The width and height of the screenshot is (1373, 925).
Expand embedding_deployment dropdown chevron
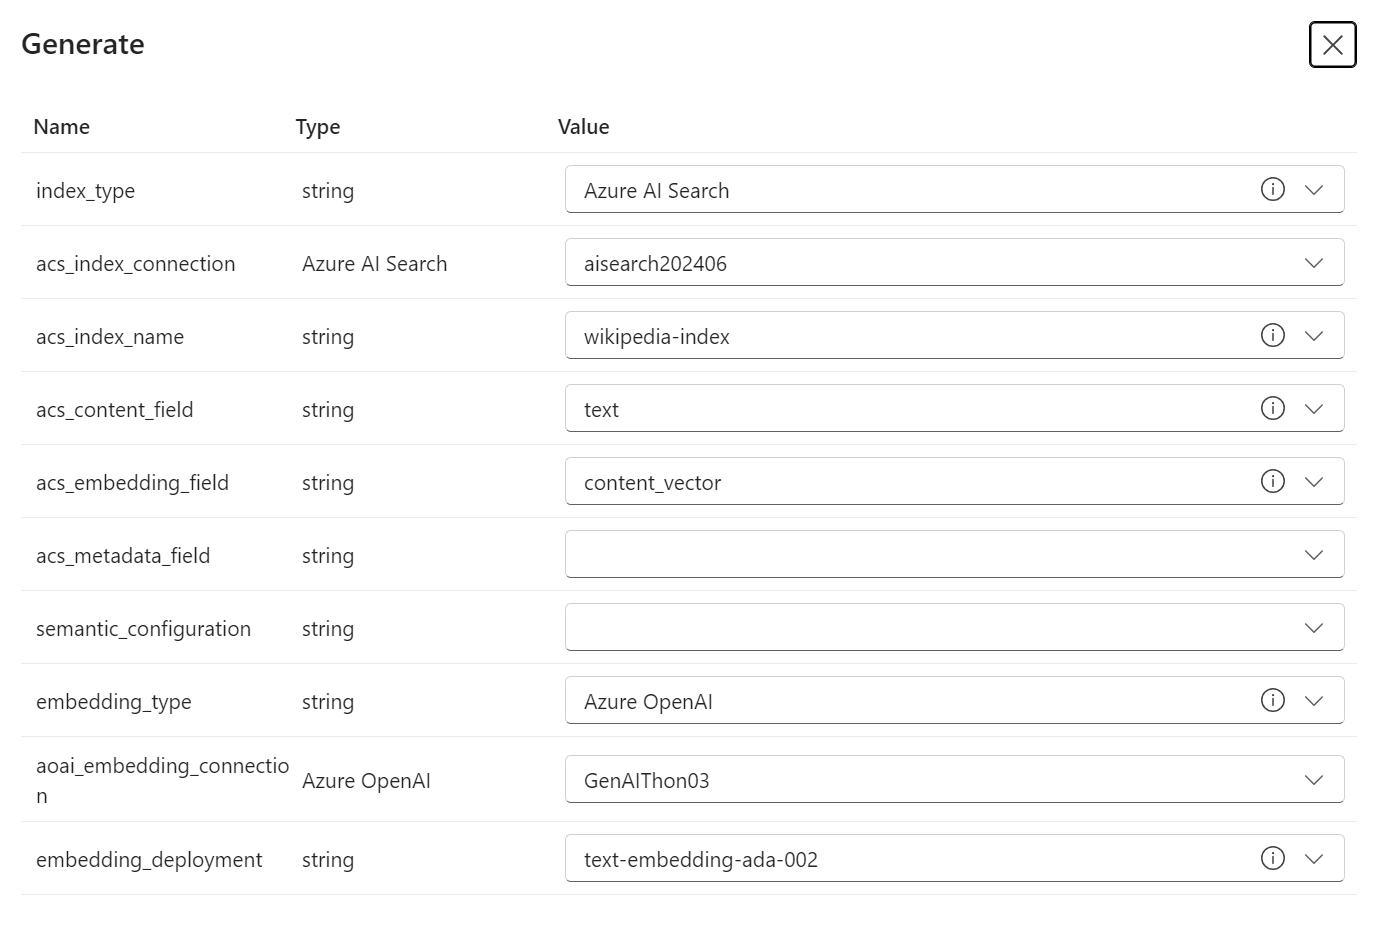(x=1314, y=859)
